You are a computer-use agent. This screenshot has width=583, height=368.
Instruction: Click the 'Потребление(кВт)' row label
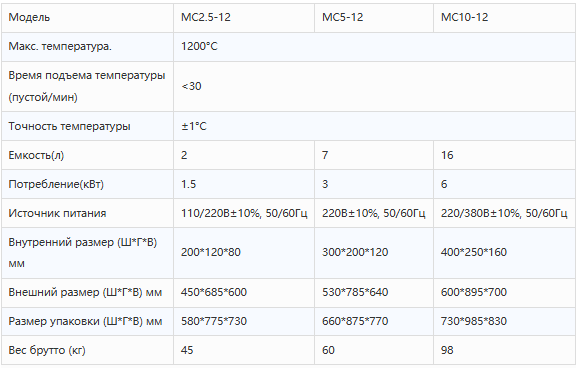pos(56,184)
